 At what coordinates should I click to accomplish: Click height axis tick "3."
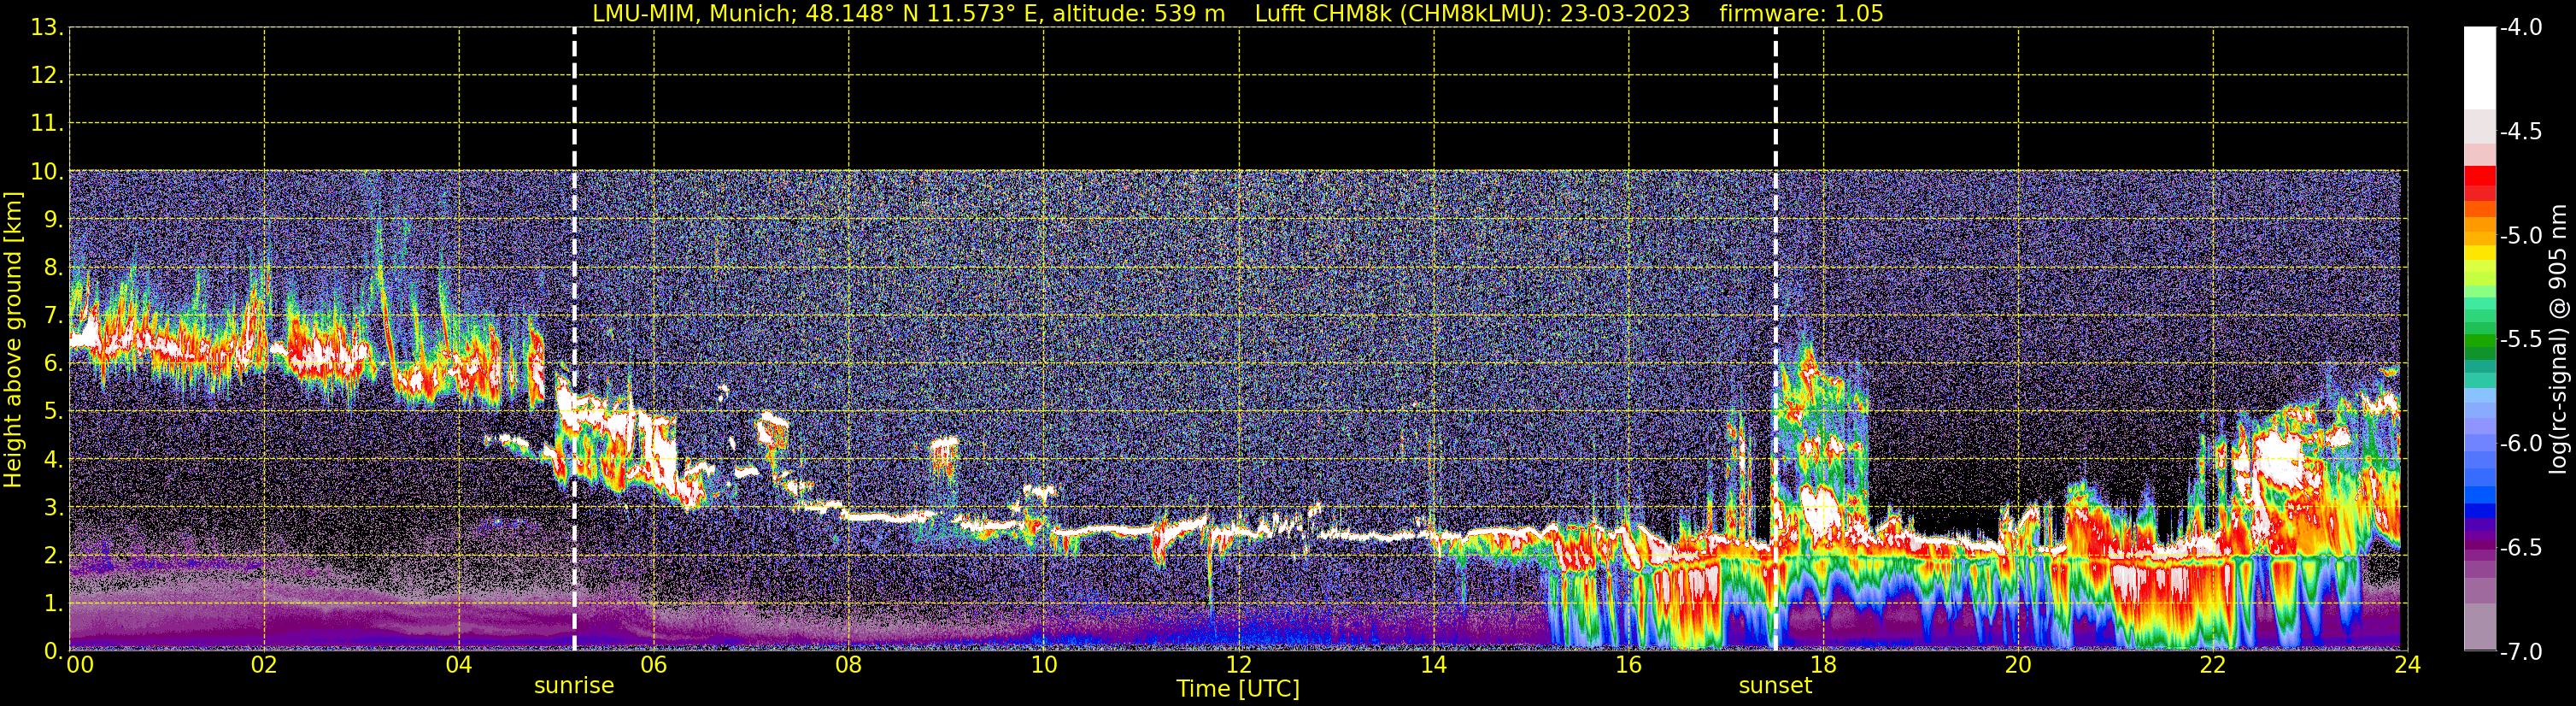tap(53, 507)
